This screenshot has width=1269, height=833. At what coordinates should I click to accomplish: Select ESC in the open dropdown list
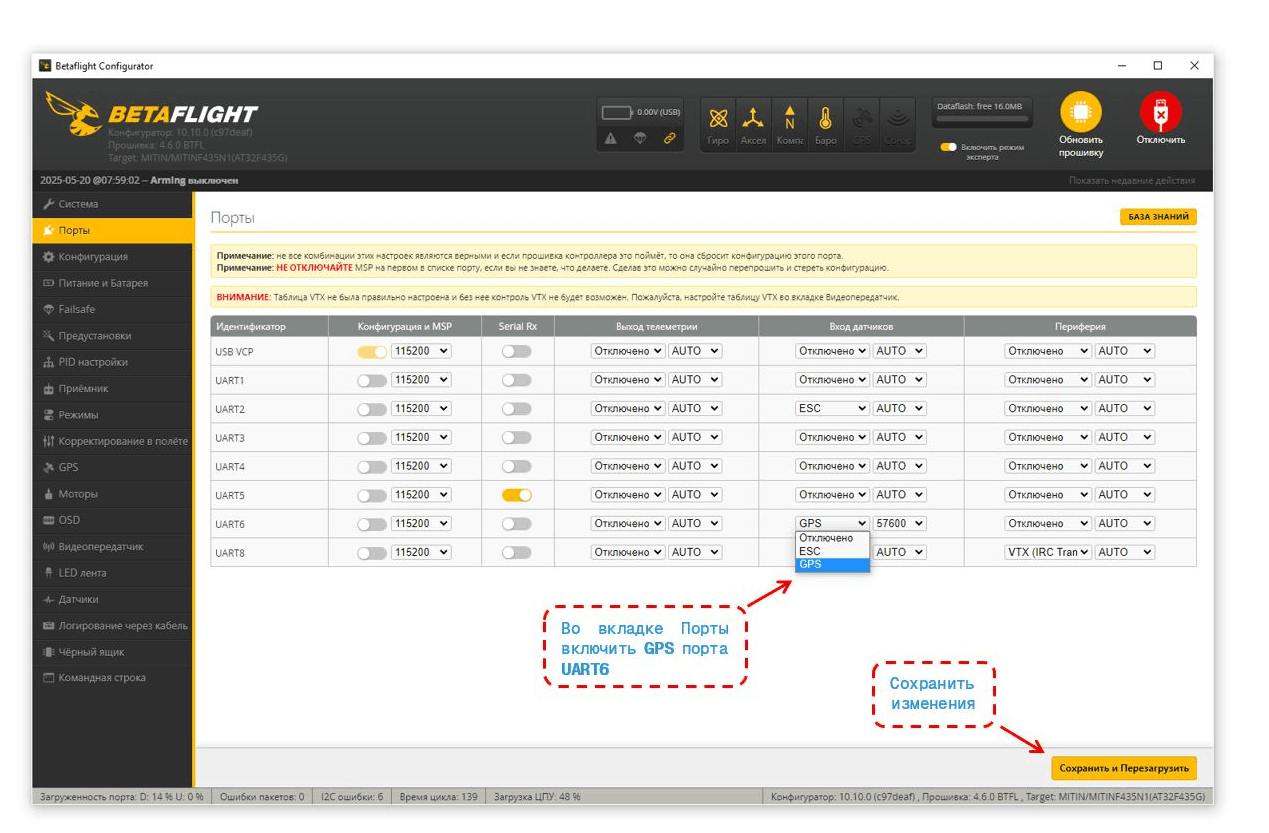(x=833, y=551)
